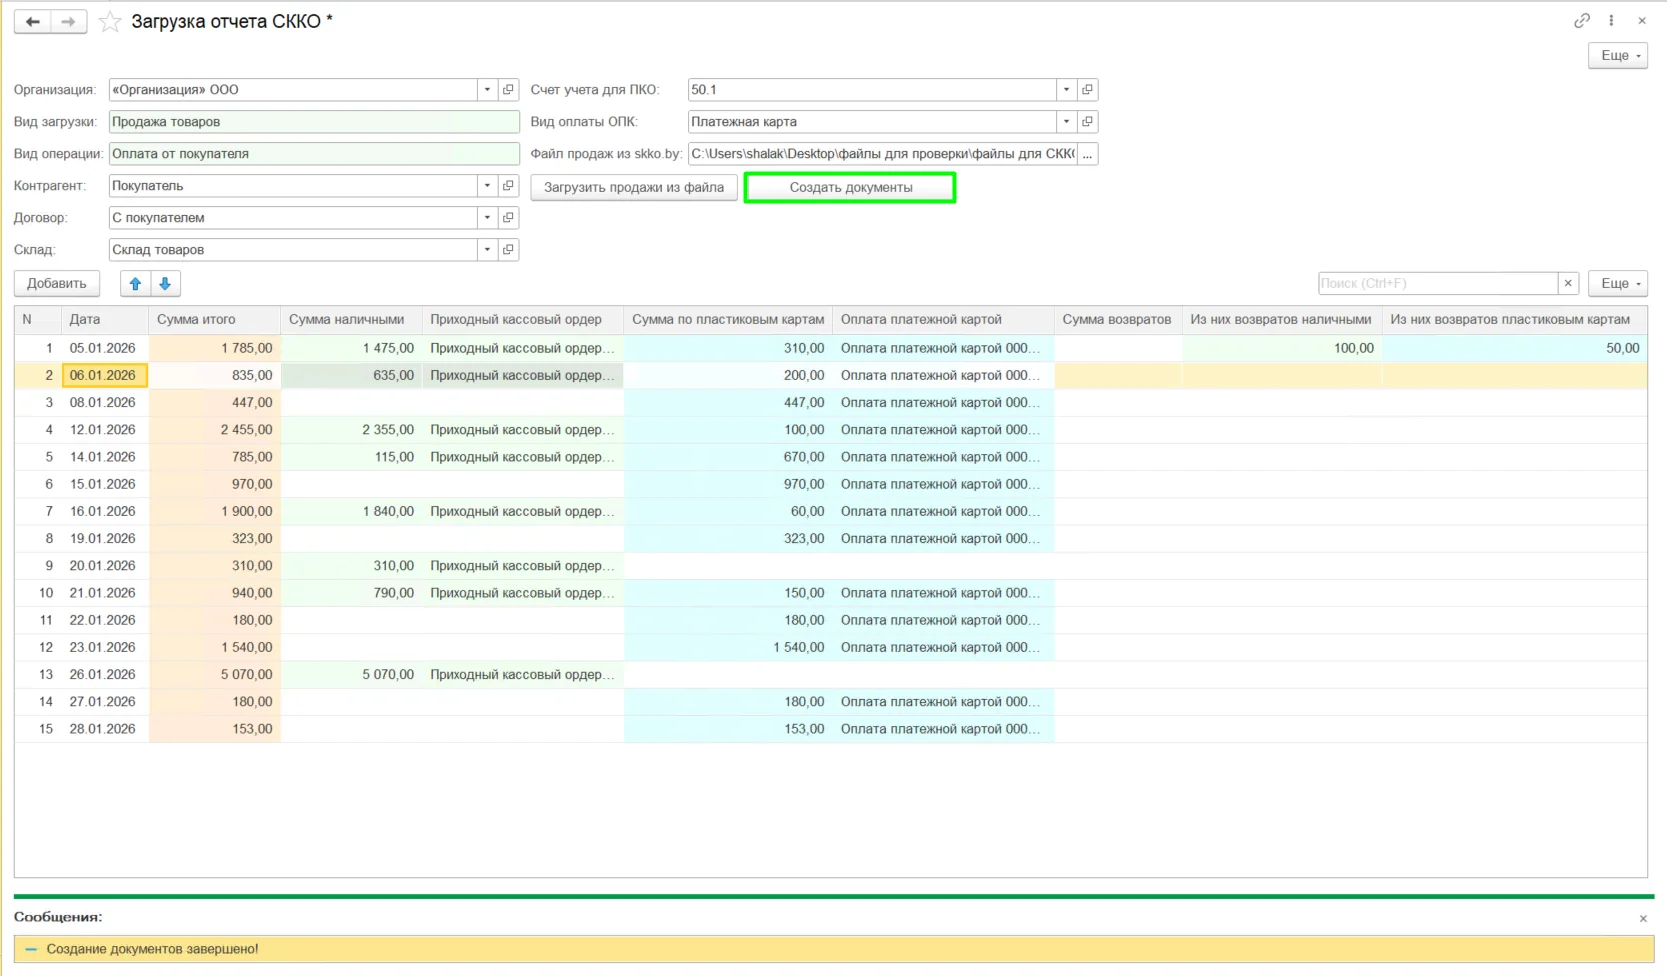Open the Контрагент record with its open icon
The image size is (1667, 976).
tap(508, 186)
